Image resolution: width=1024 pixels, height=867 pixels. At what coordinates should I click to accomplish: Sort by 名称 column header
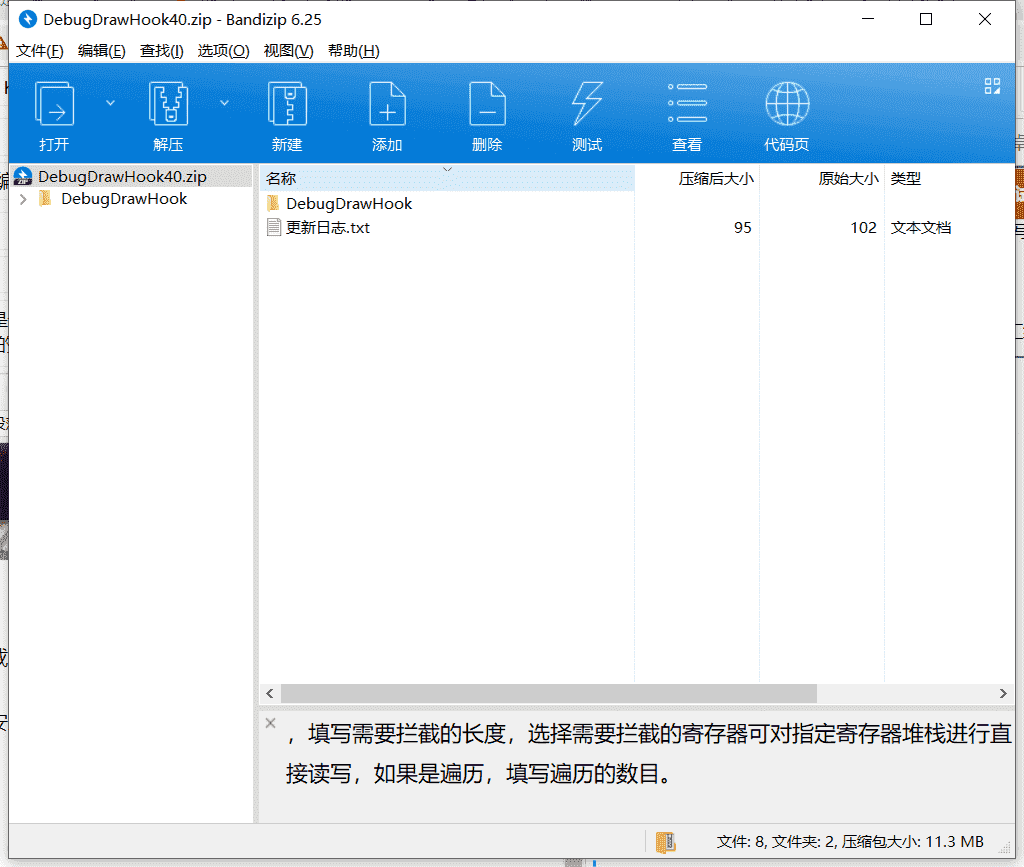(447, 178)
